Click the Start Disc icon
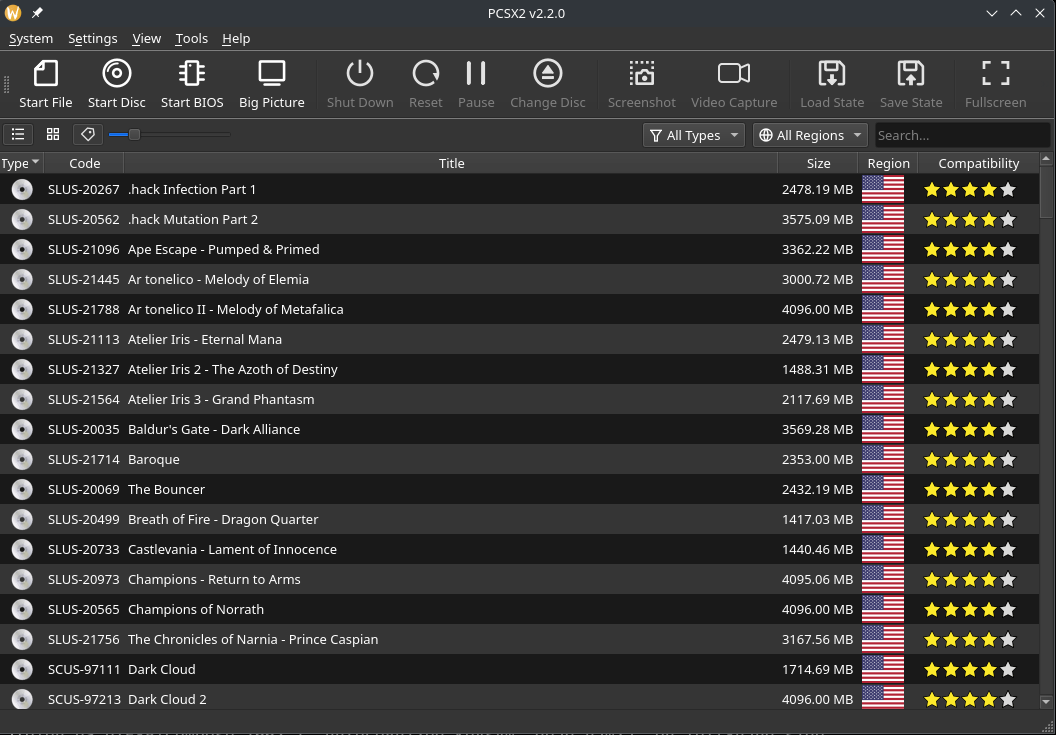The width and height of the screenshot is (1056, 735). click(117, 73)
